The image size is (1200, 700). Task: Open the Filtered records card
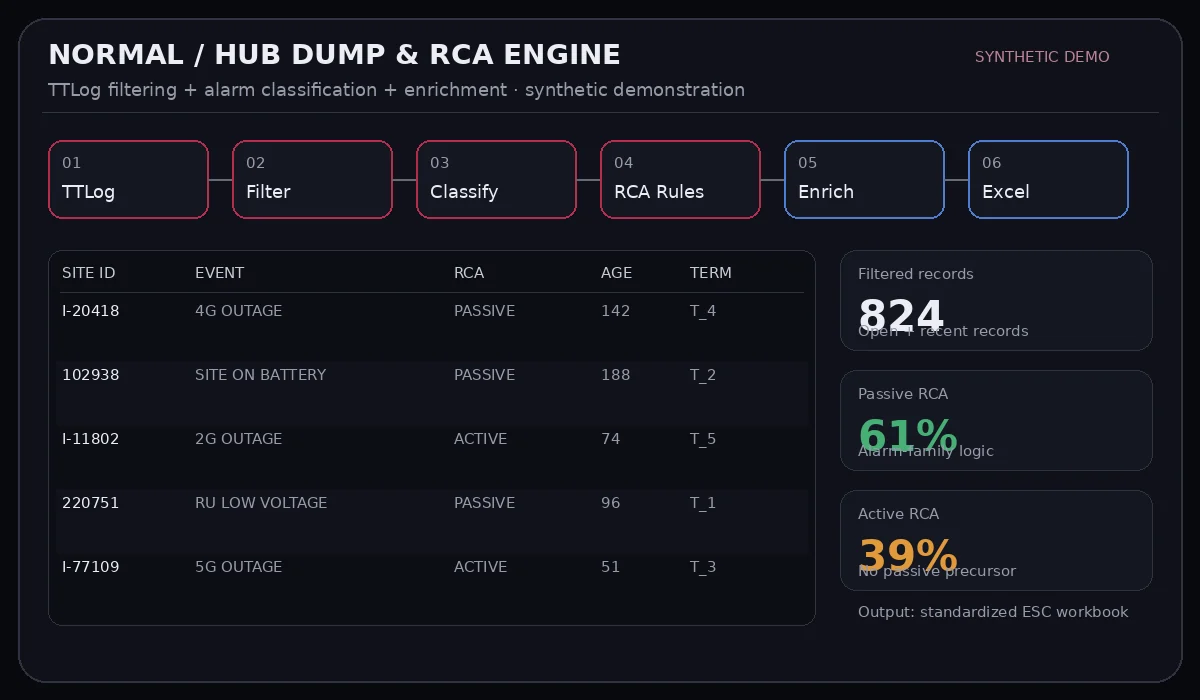click(x=996, y=300)
